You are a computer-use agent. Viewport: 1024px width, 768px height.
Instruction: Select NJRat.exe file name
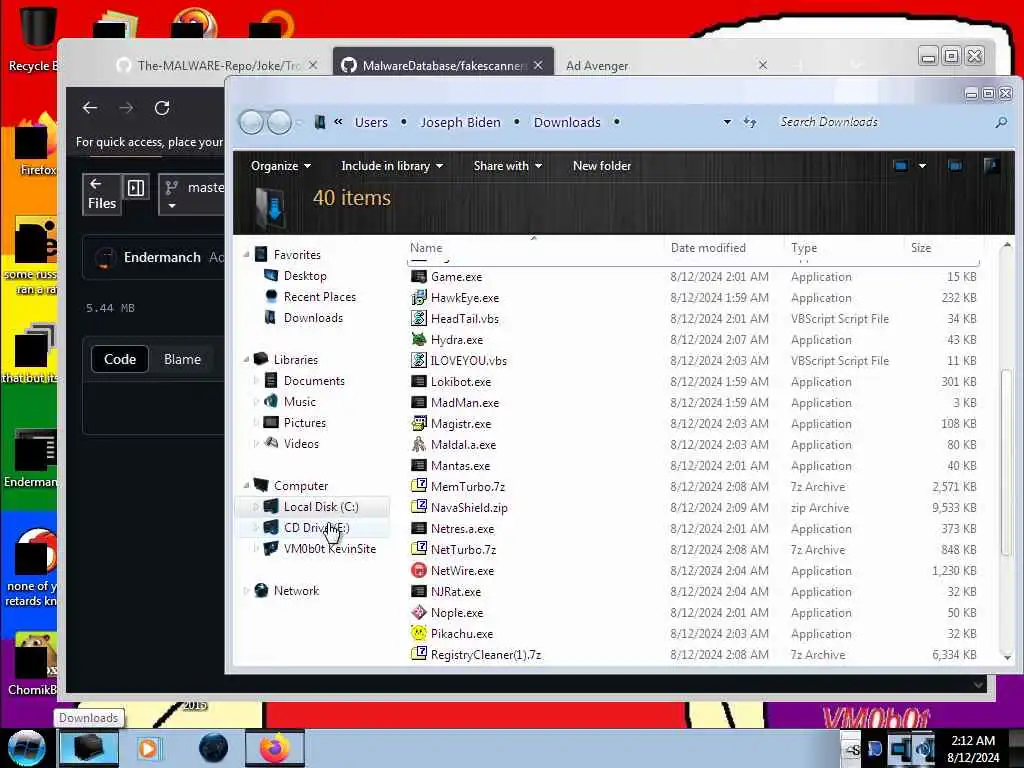456,592
